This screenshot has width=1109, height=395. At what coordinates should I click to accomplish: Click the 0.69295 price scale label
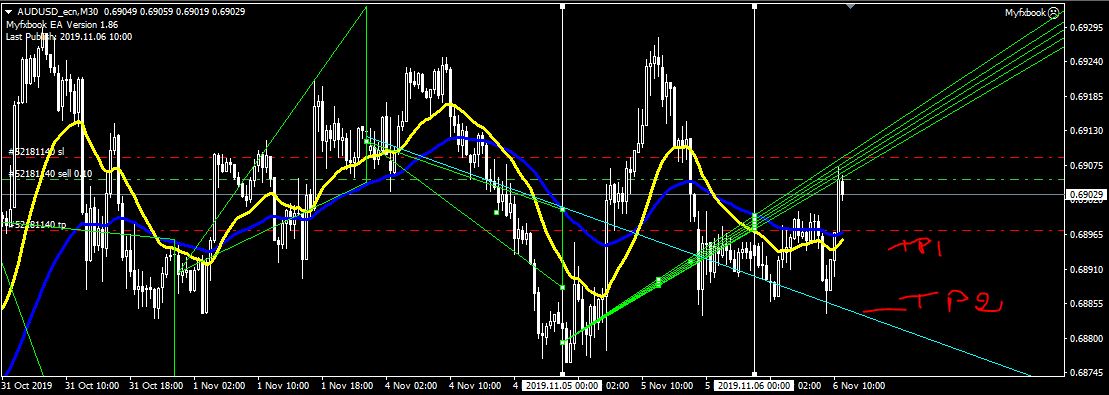coord(1086,28)
